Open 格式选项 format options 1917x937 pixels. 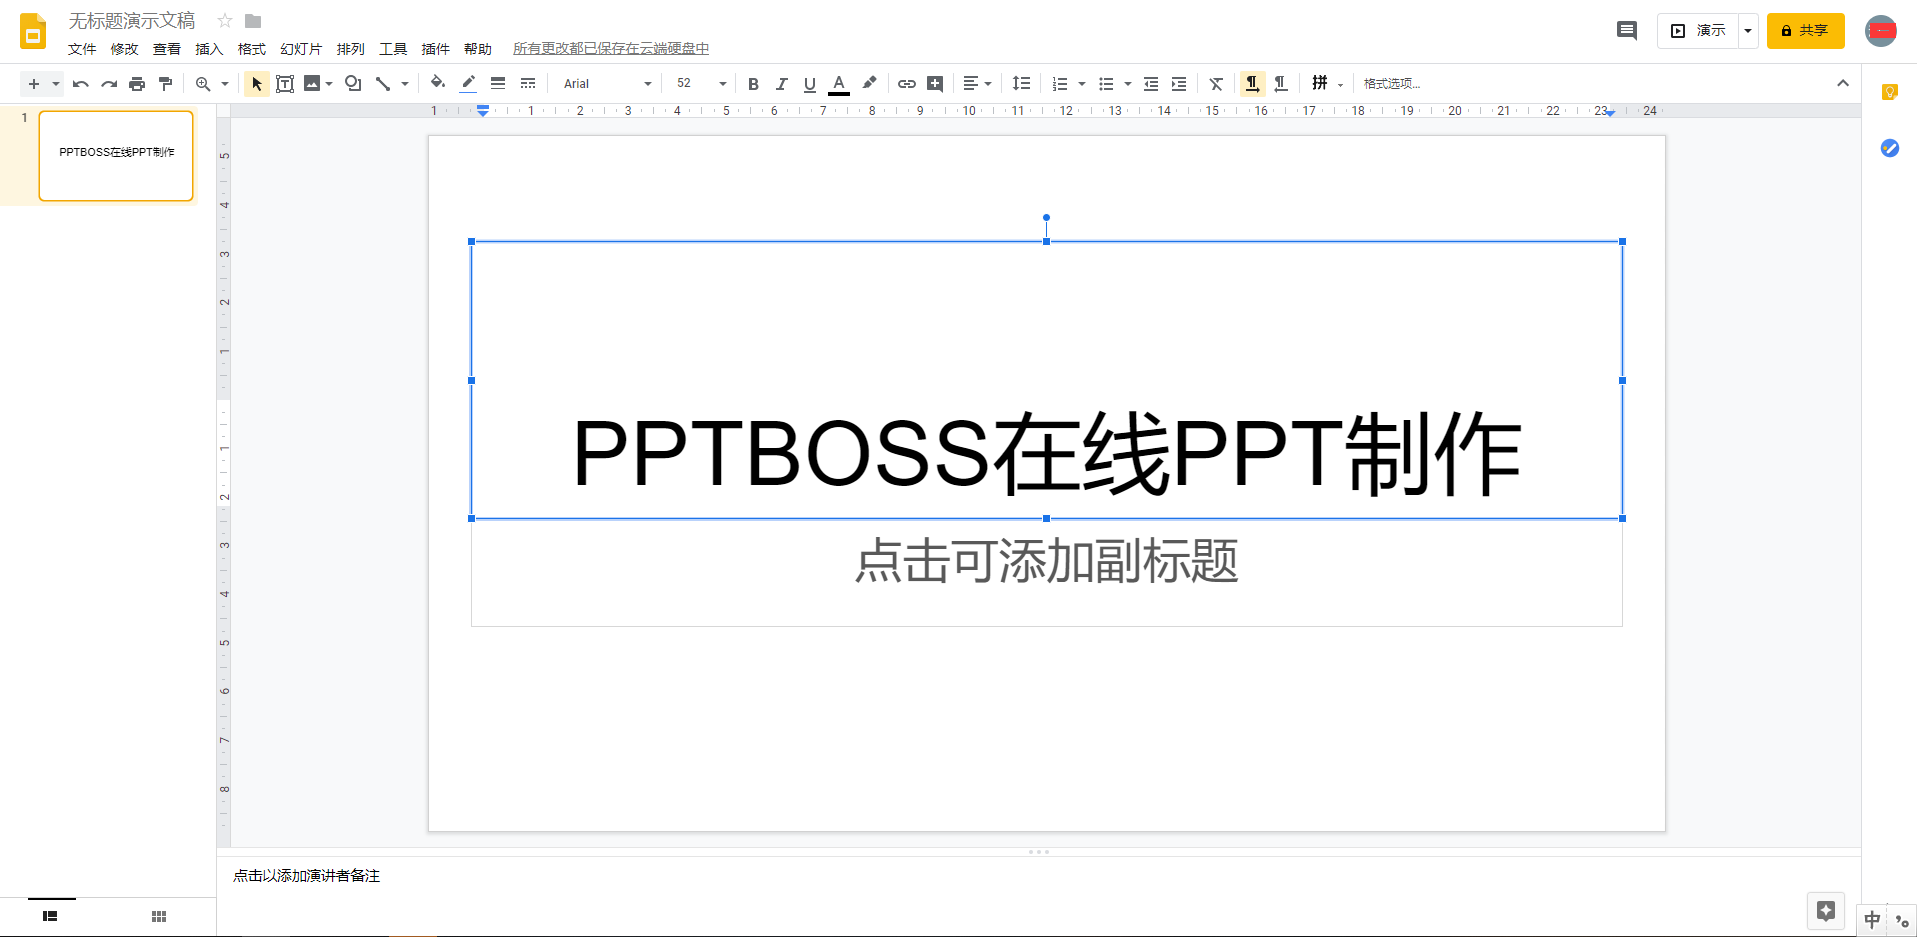tap(1392, 84)
